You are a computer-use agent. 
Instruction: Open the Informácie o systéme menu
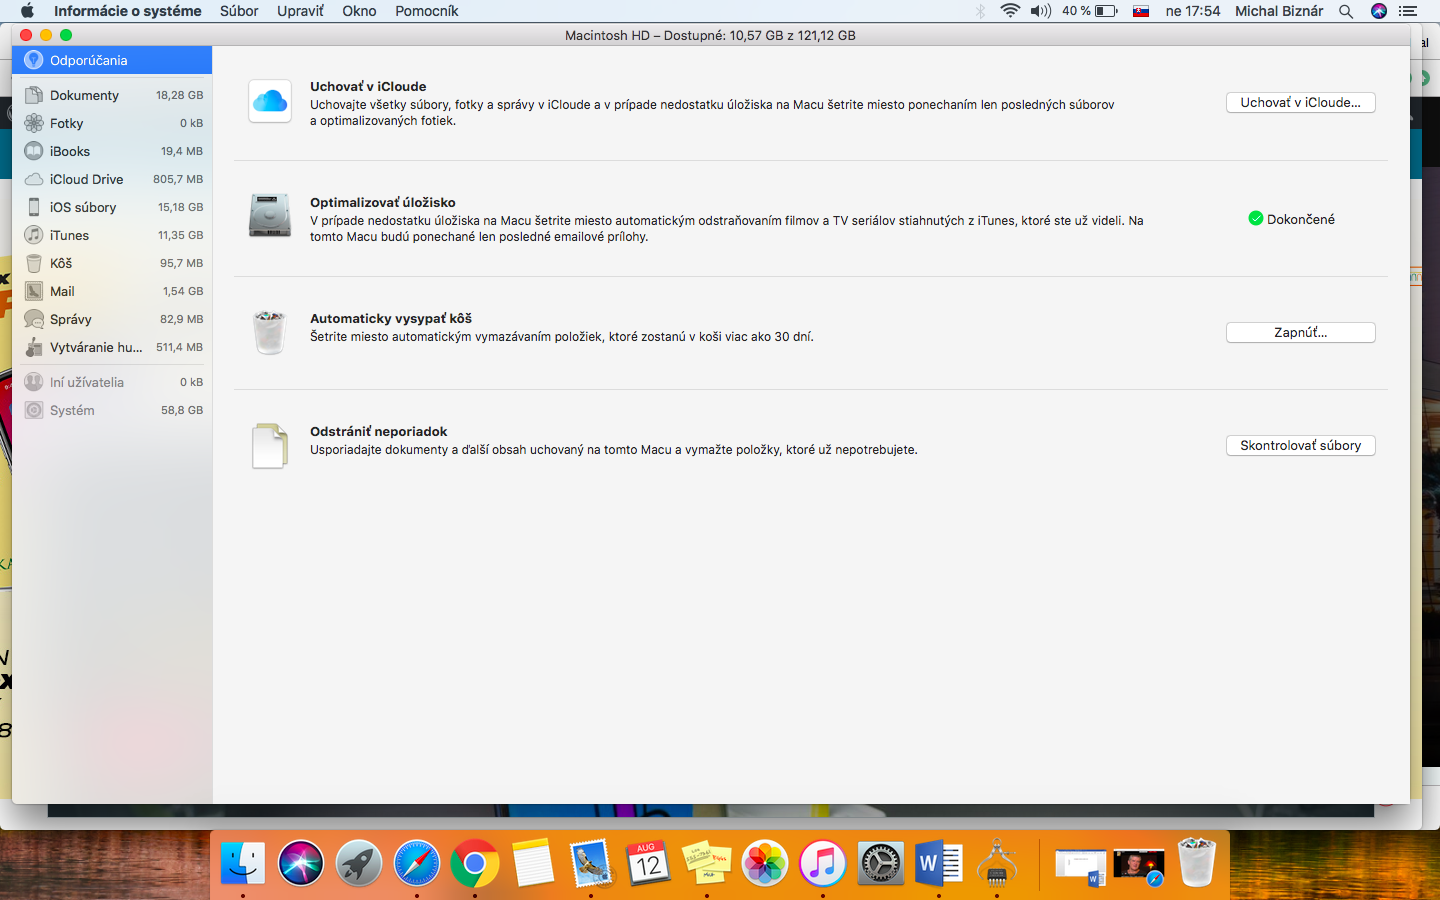coord(128,11)
